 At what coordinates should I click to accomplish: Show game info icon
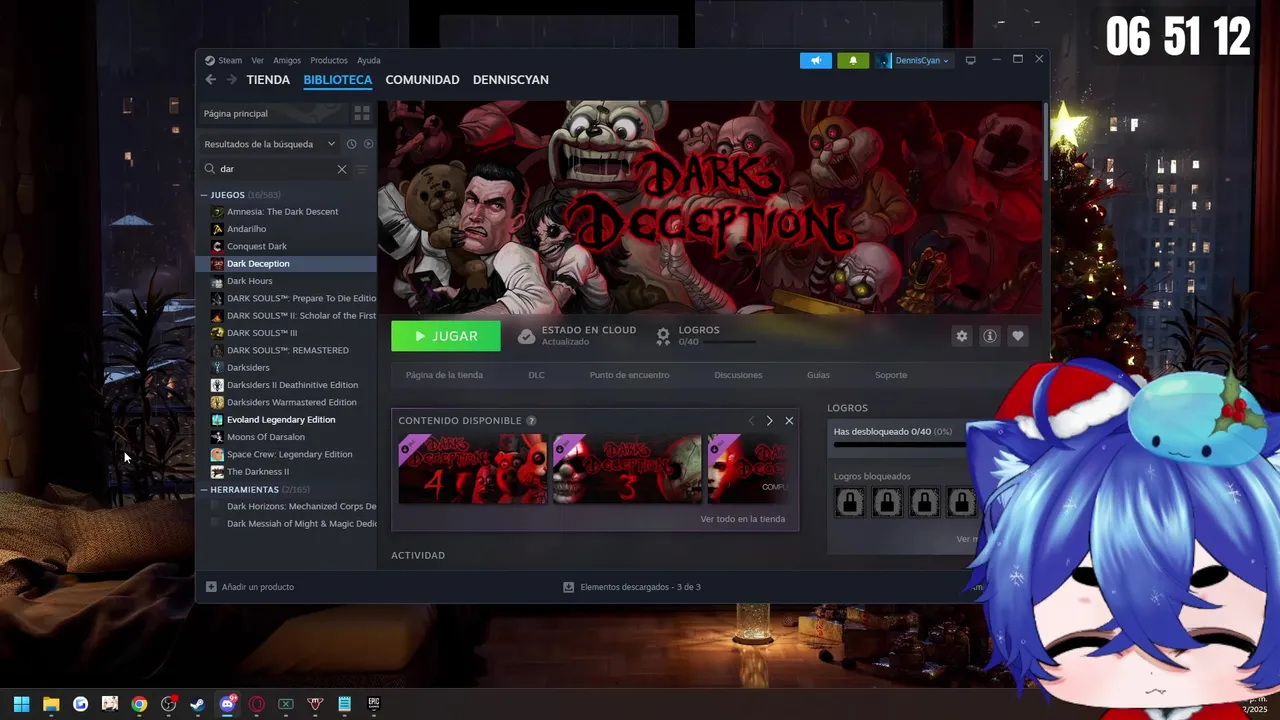[990, 336]
